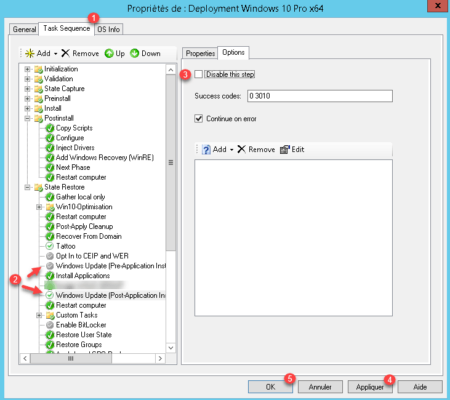Screen dimensions: 450x400
Task: Click the Appliquer button
Action: [x=370, y=387]
